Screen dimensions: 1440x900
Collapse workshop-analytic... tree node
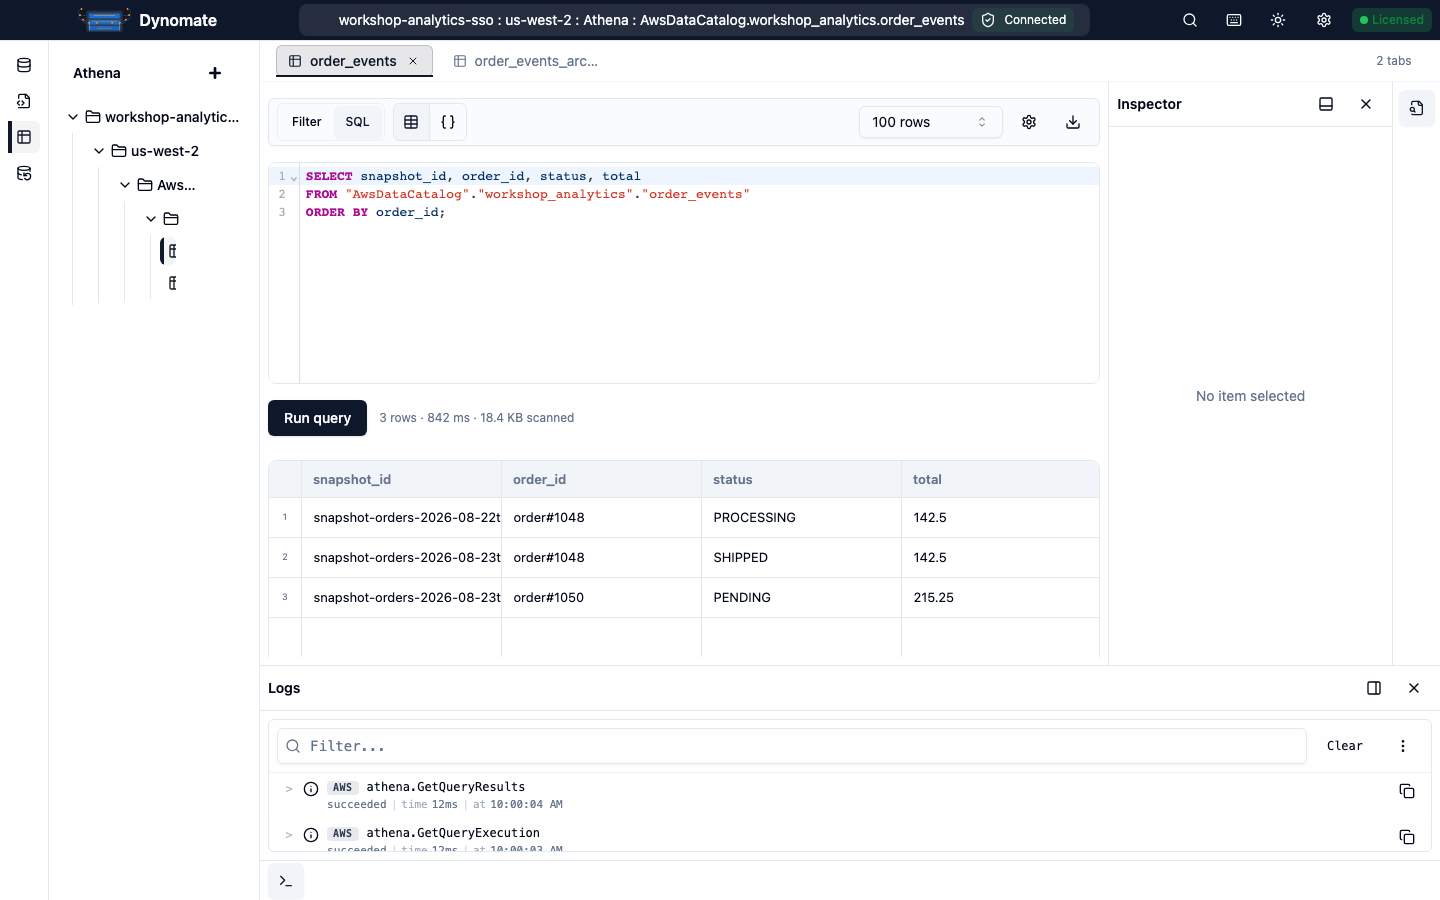tap(73, 117)
